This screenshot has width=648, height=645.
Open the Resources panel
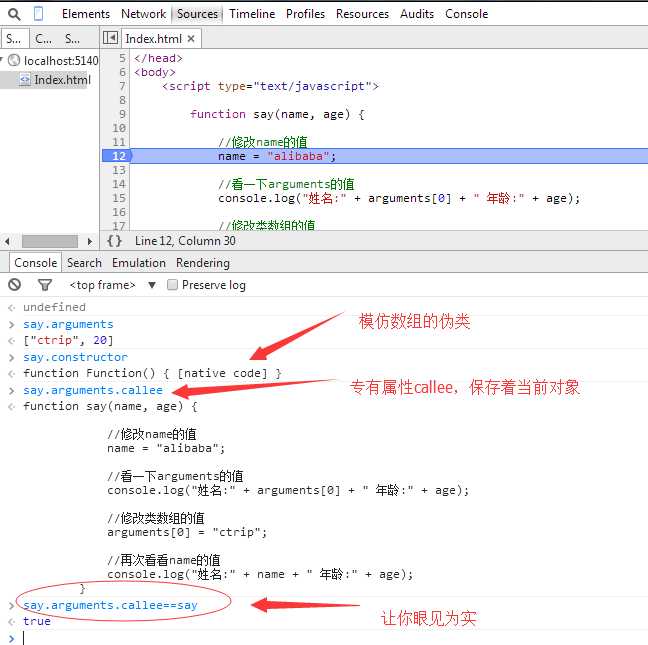point(362,14)
